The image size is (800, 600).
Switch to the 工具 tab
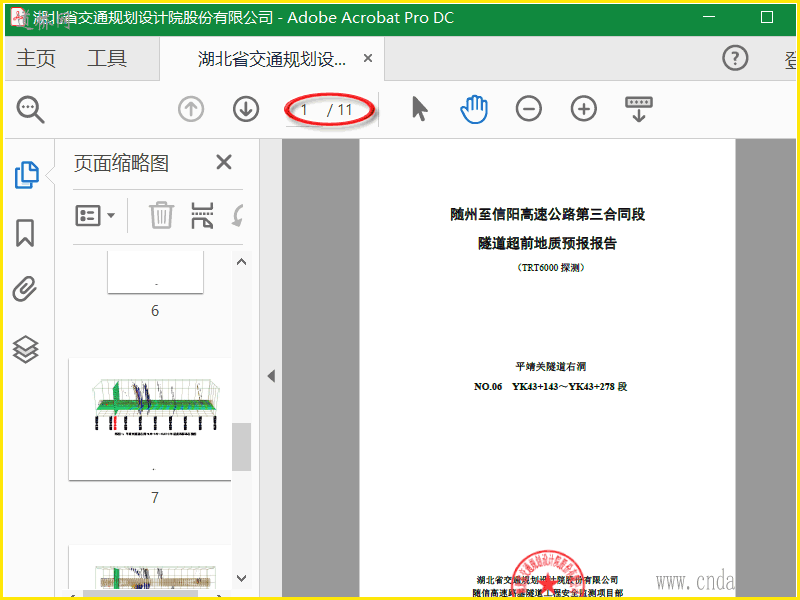pos(107,58)
